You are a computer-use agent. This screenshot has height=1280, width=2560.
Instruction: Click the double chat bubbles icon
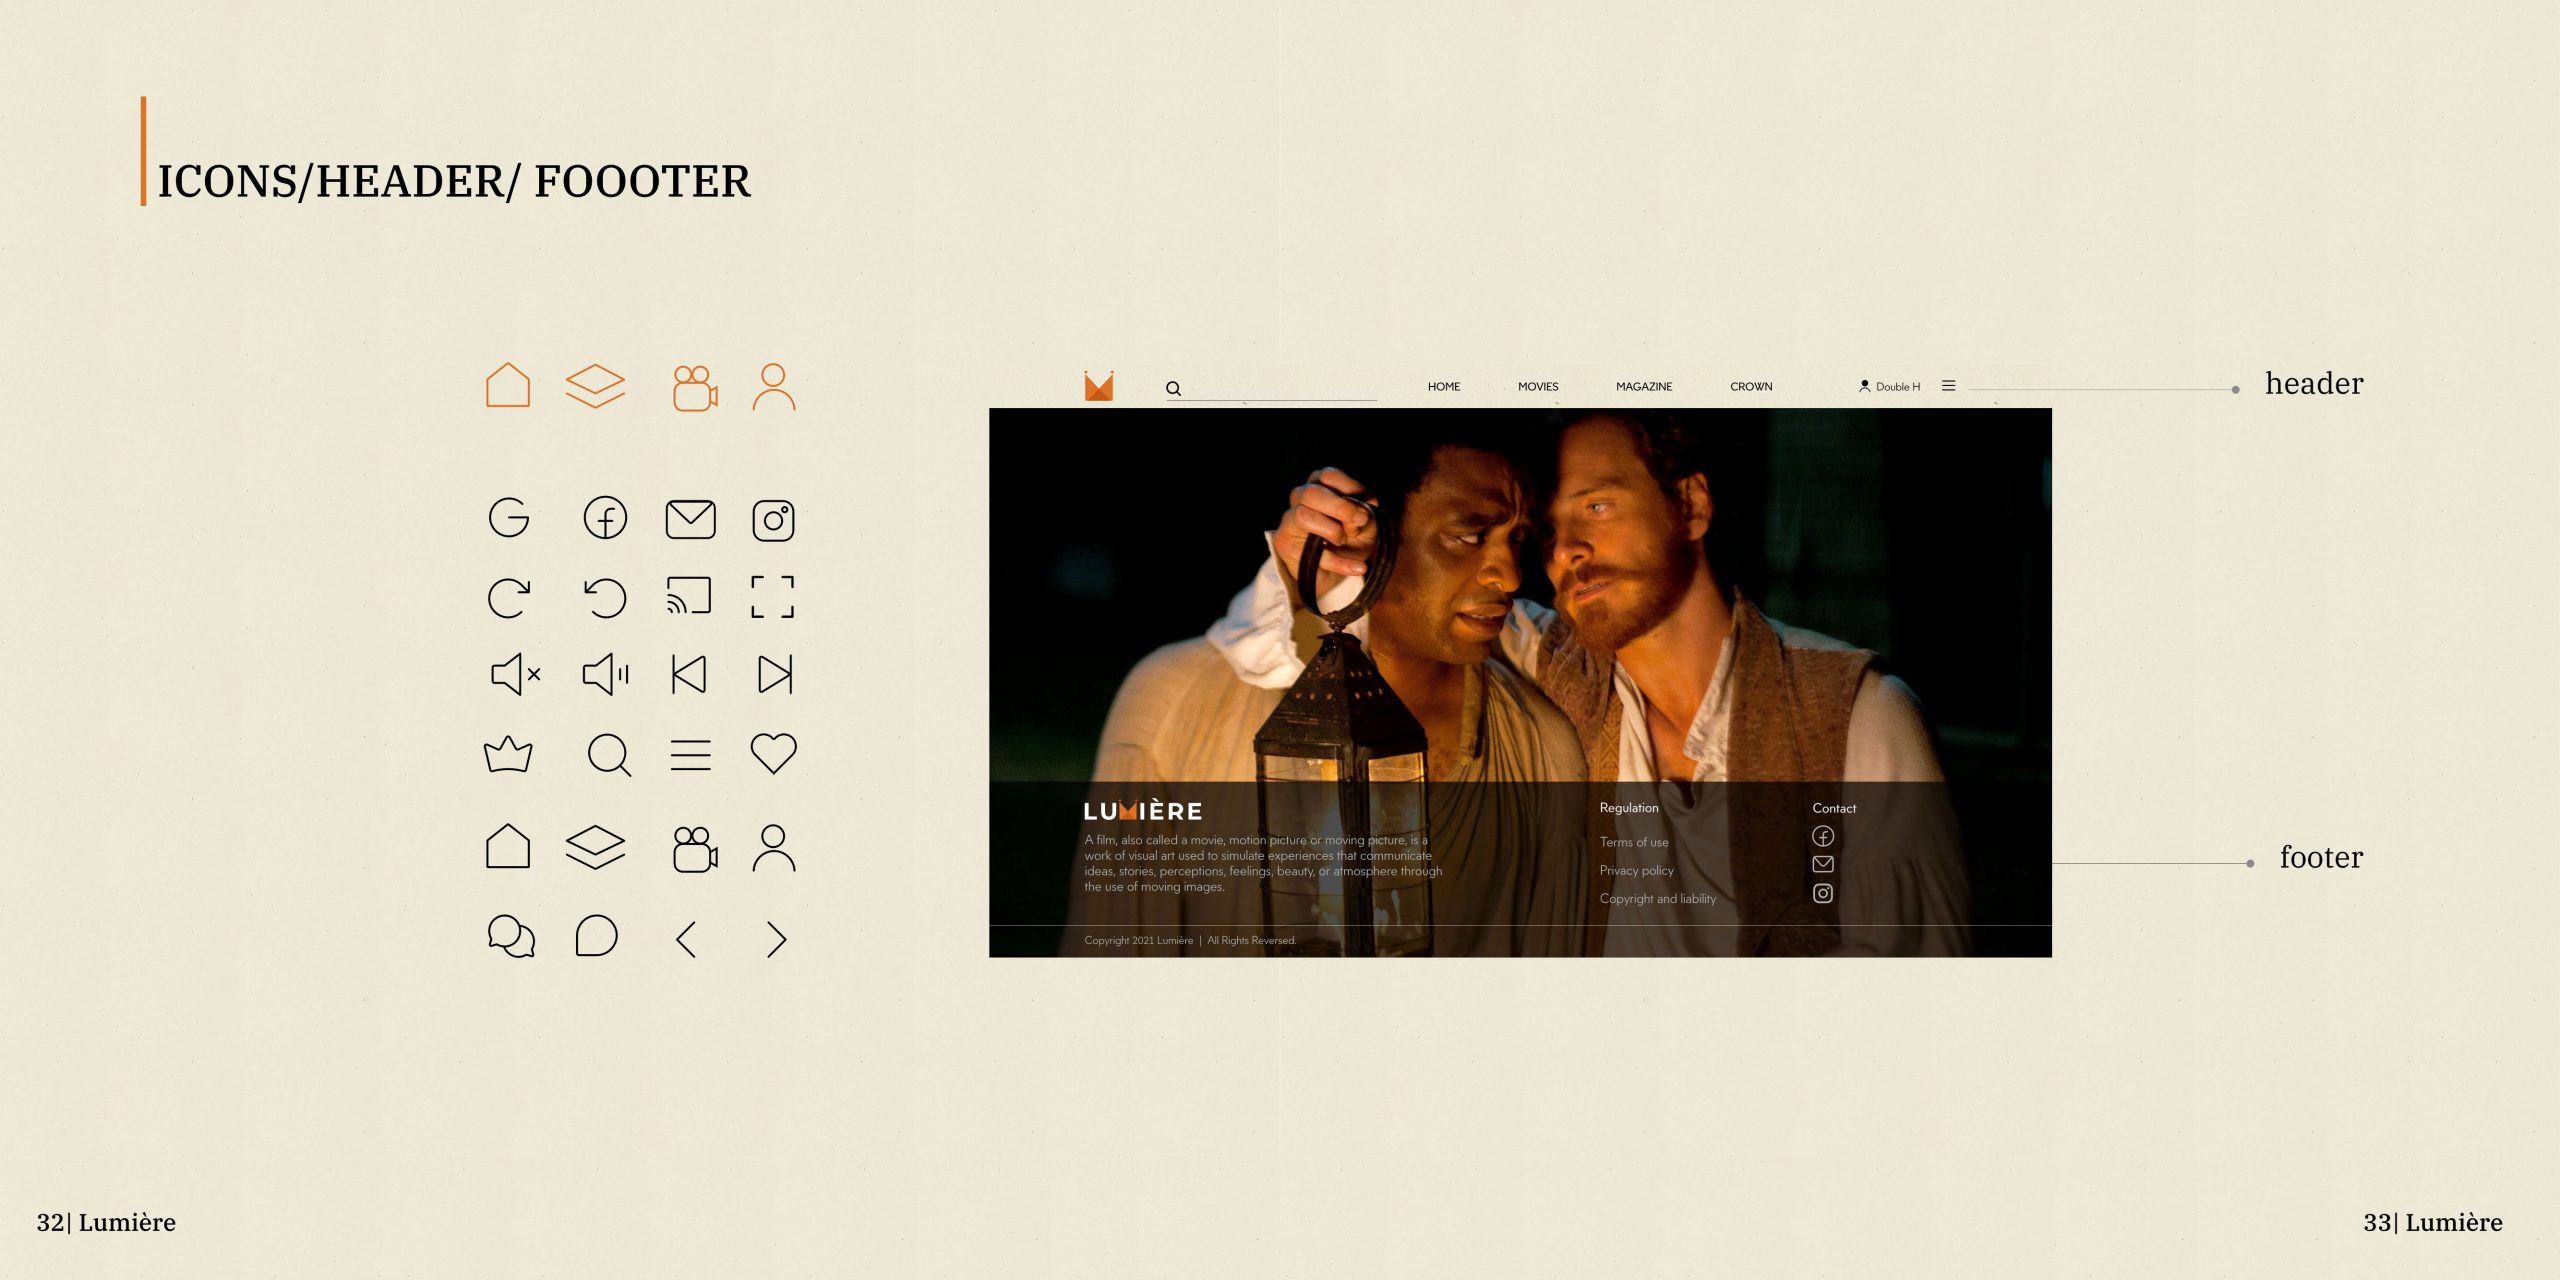[511, 937]
